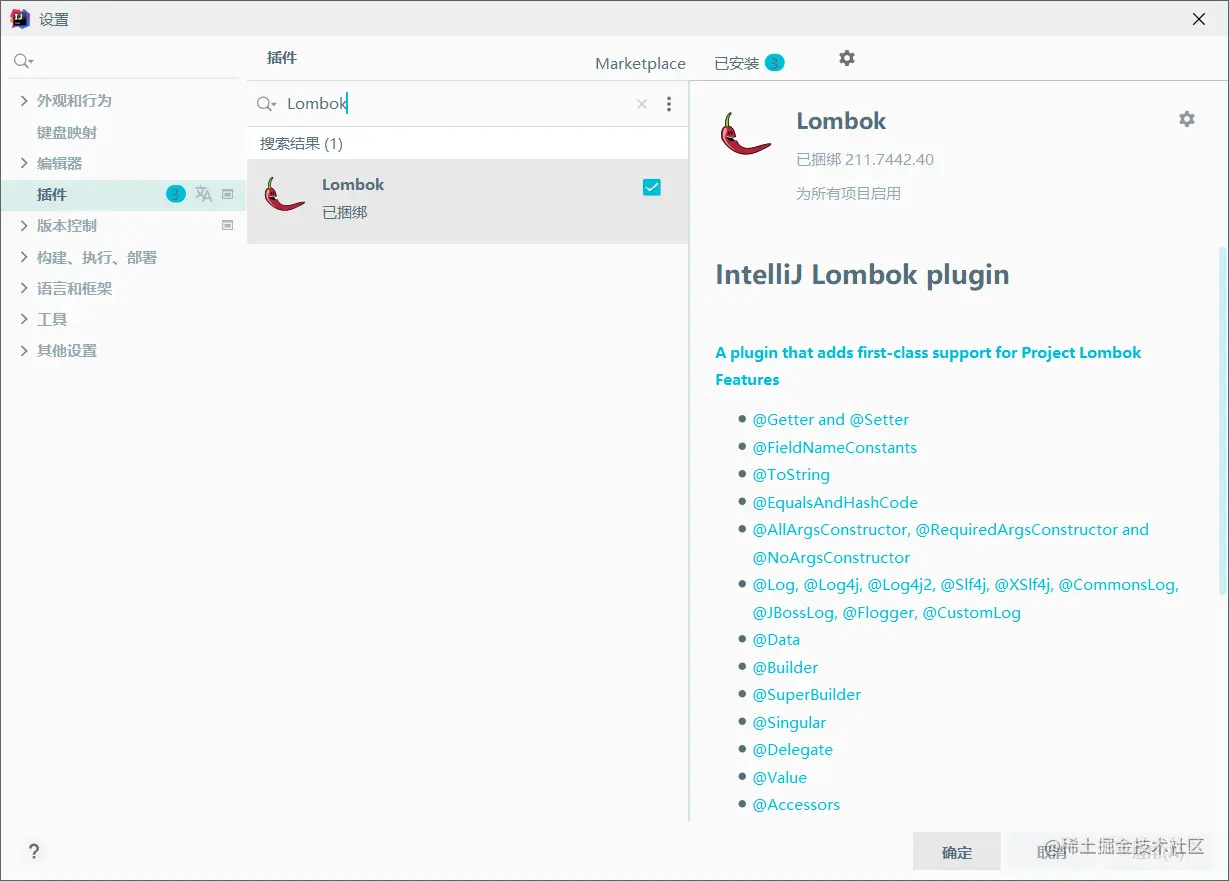Click the settings search magnifier icon

coord(23,61)
